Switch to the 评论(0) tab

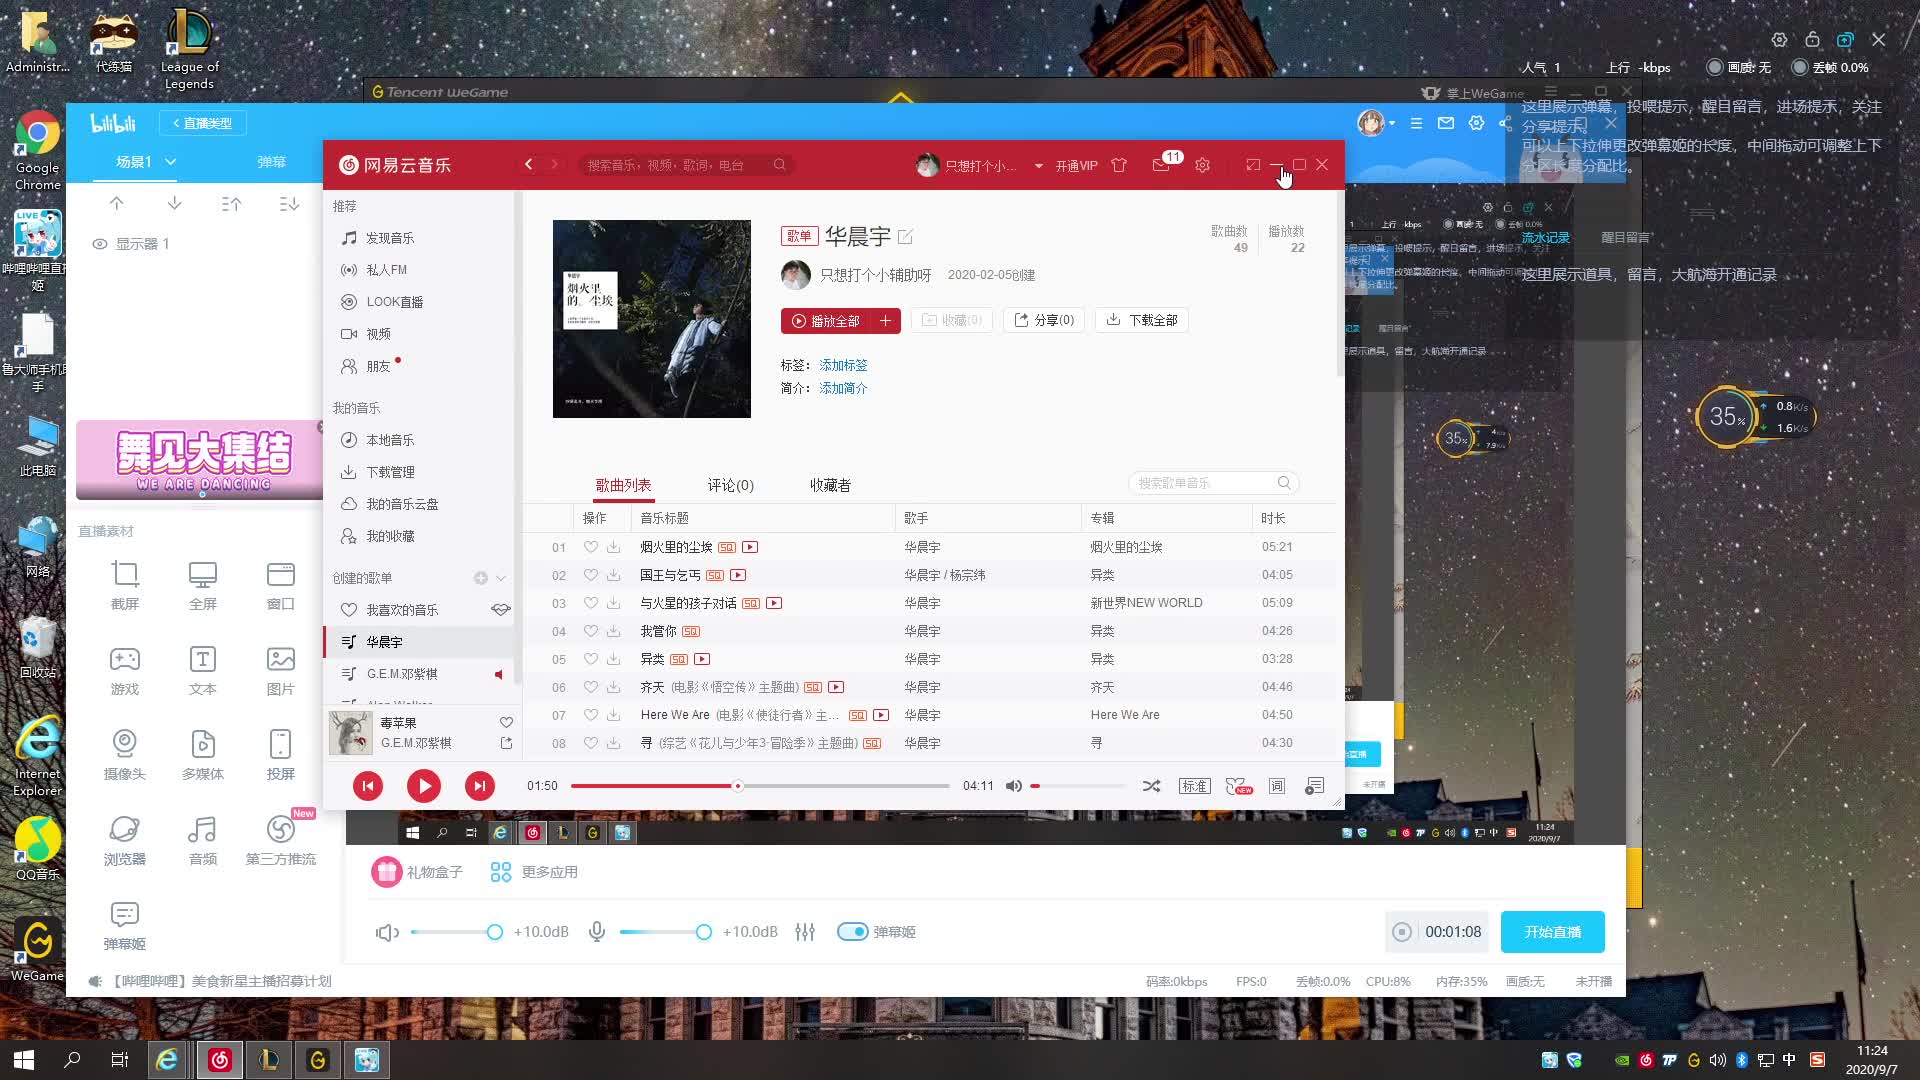730,485
